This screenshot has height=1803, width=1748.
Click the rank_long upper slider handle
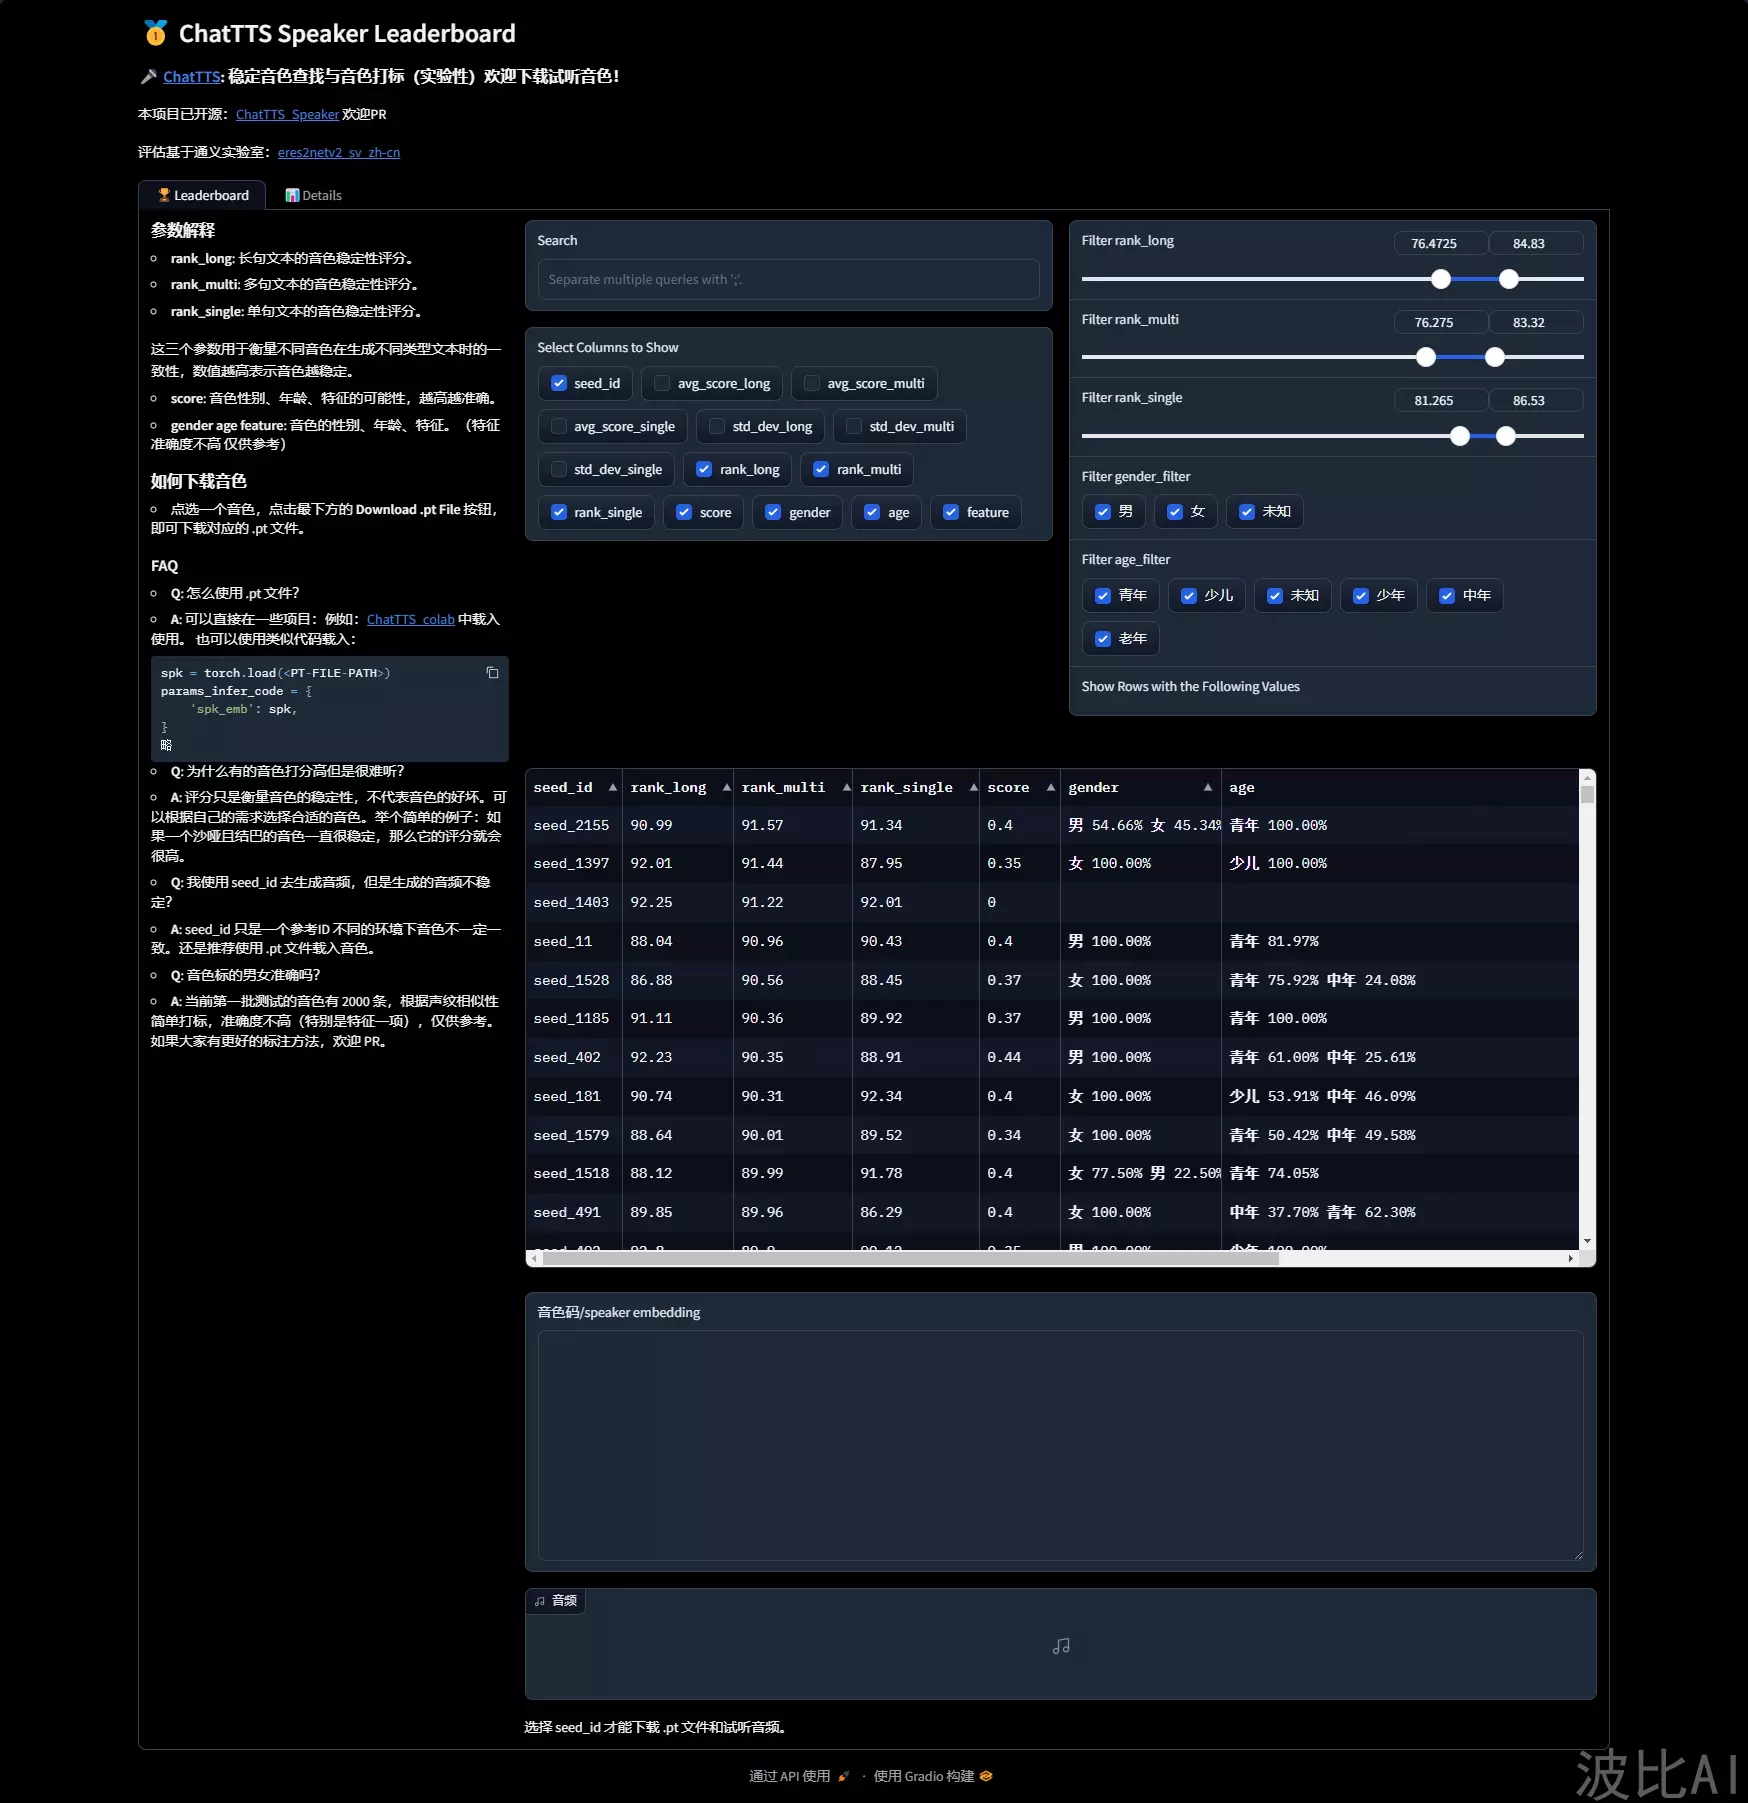click(1509, 279)
